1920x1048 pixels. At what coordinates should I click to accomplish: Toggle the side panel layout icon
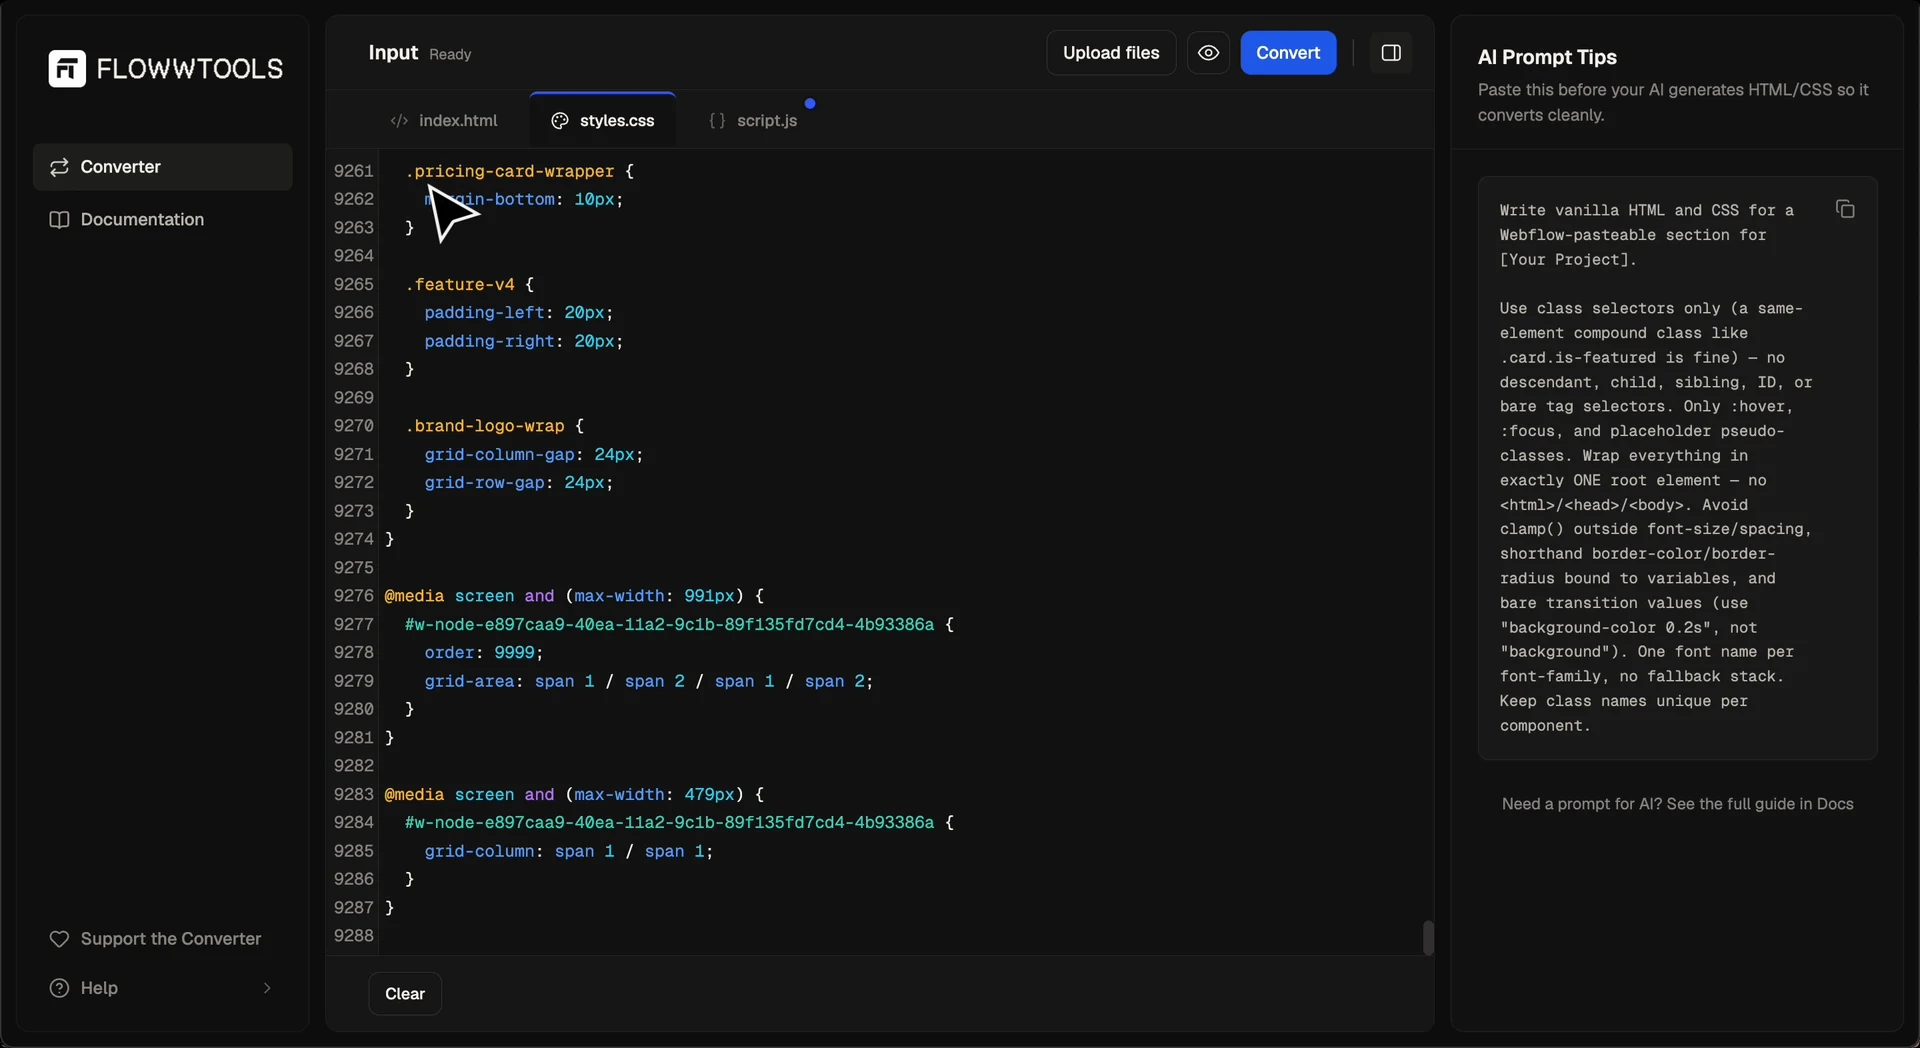pos(1391,53)
